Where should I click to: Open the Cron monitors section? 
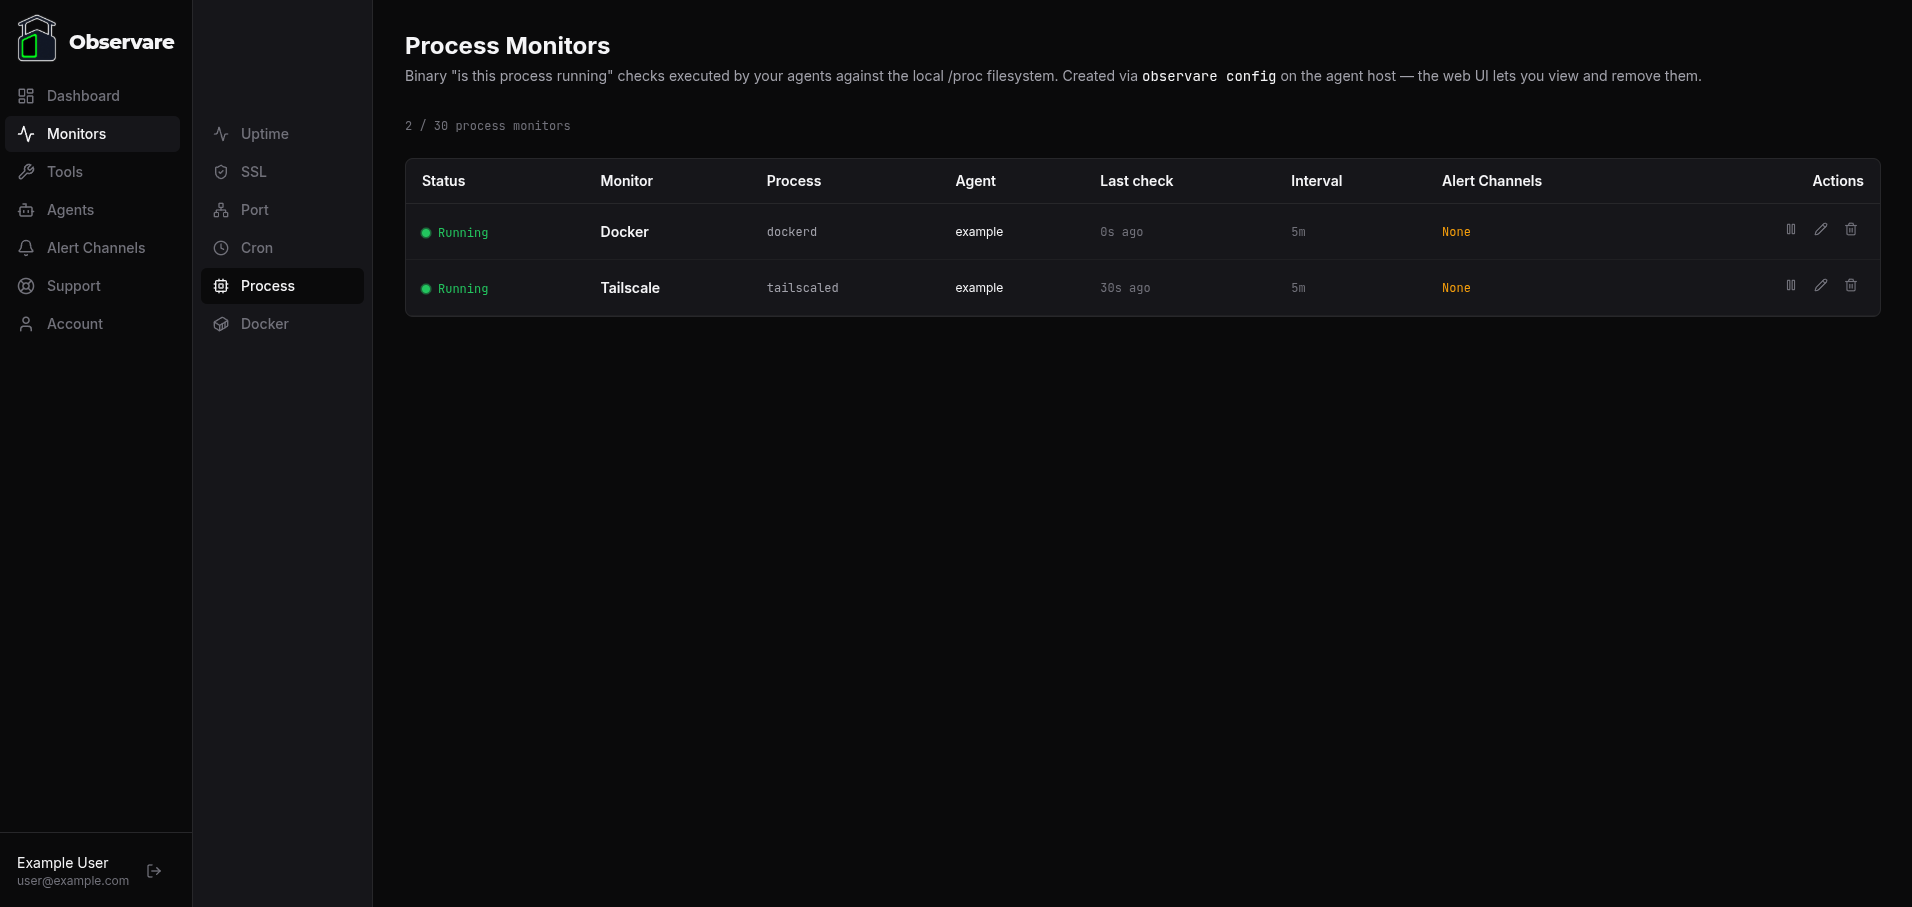[256, 248]
